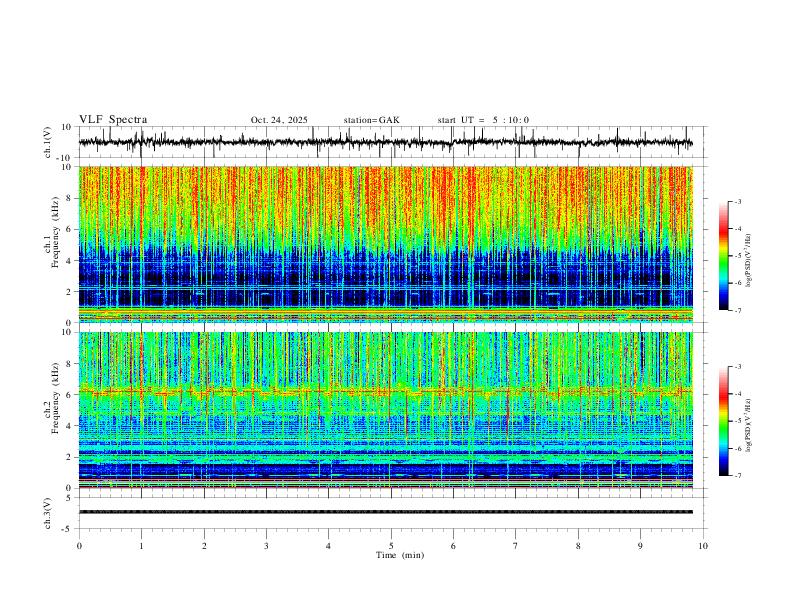This screenshot has width=792, height=612.
Task: Click the "-5" tick on ch.3(V) axis
Action: pos(68,529)
